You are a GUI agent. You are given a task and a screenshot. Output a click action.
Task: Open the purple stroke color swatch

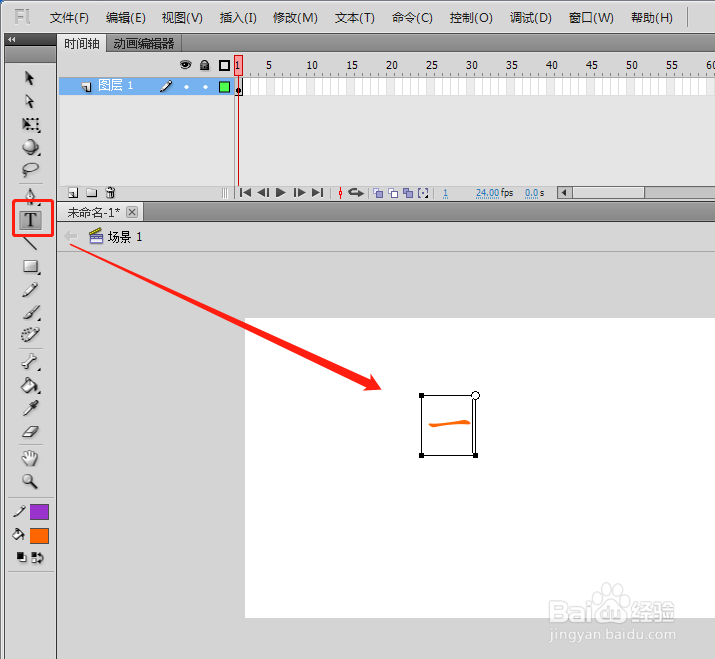[x=39, y=512]
